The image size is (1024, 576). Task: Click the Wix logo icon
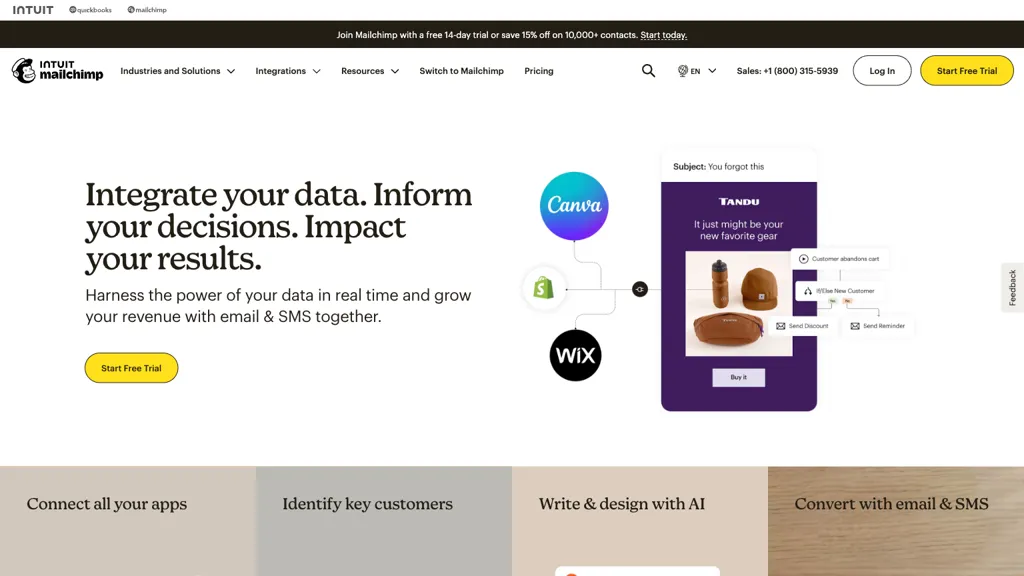(575, 356)
